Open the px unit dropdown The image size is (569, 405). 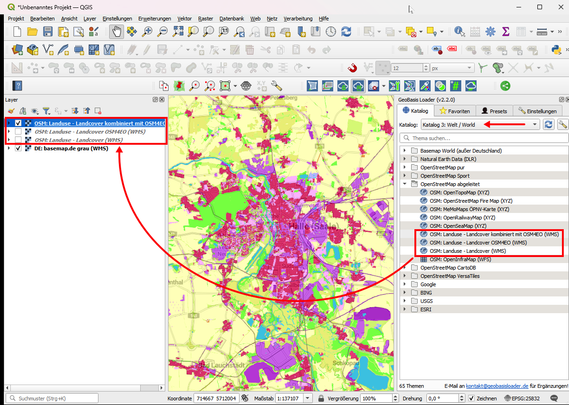click(x=452, y=68)
